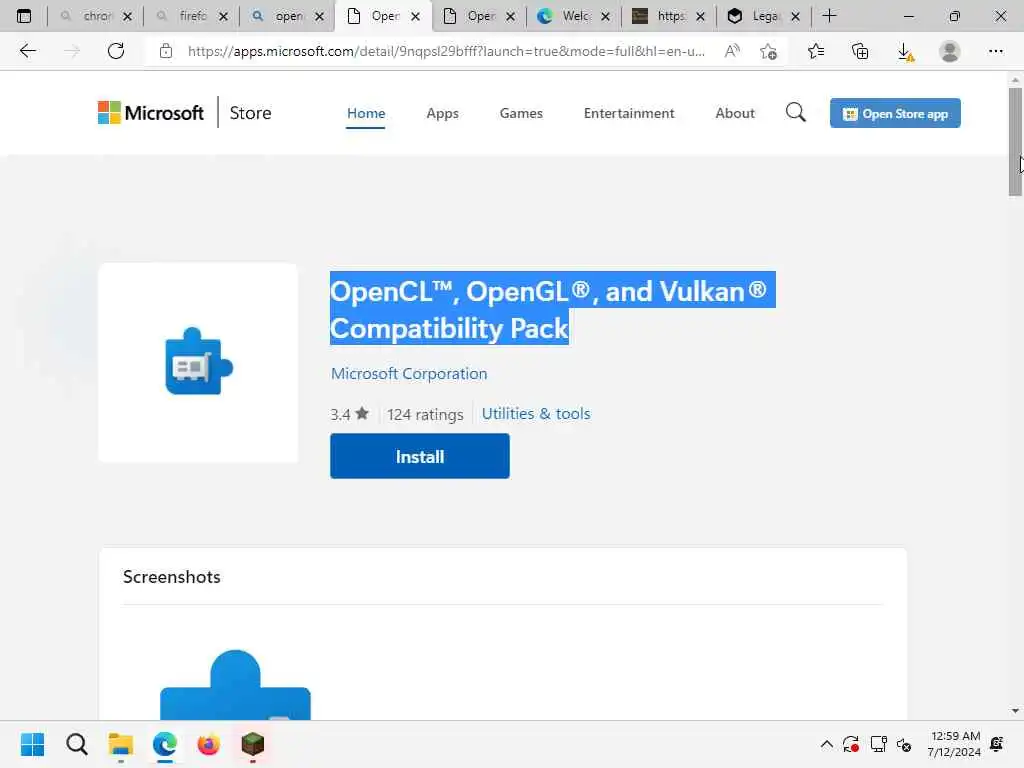Open the About nav item
The height and width of the screenshot is (768, 1024).
click(x=735, y=113)
